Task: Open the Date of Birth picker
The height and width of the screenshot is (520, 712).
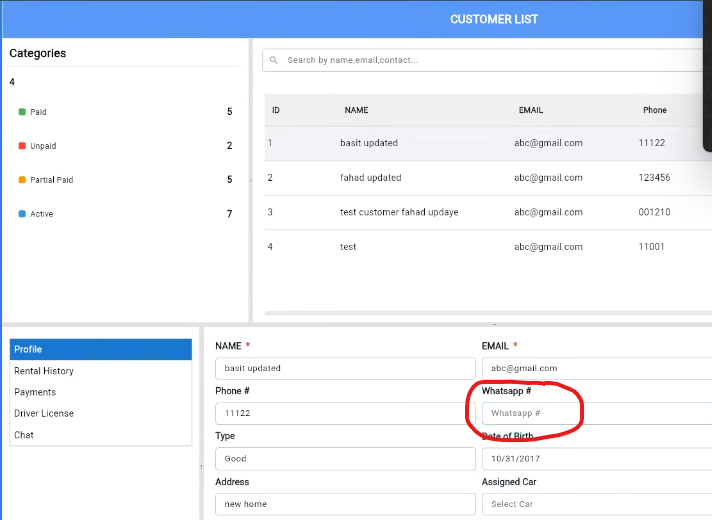Action: point(596,459)
